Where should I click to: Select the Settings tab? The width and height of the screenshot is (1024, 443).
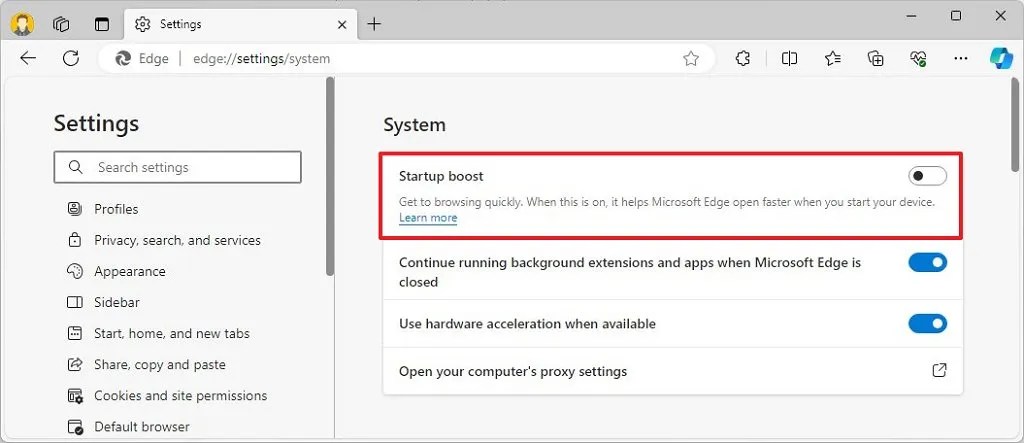(240, 24)
